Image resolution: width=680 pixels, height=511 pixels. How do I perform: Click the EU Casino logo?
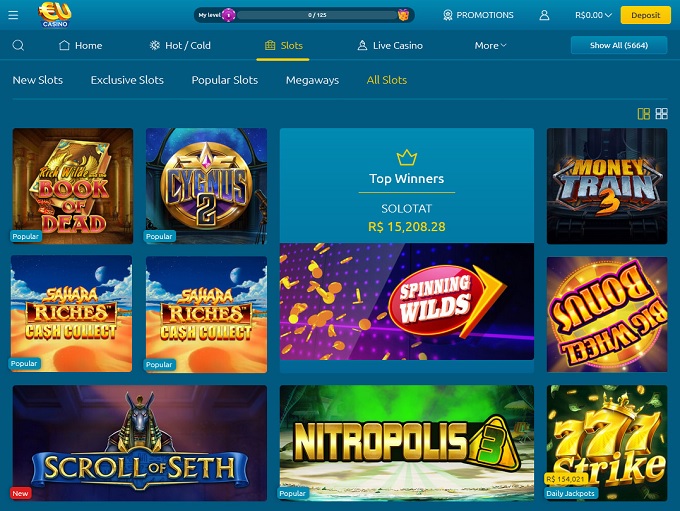pyautogui.click(x=55, y=15)
